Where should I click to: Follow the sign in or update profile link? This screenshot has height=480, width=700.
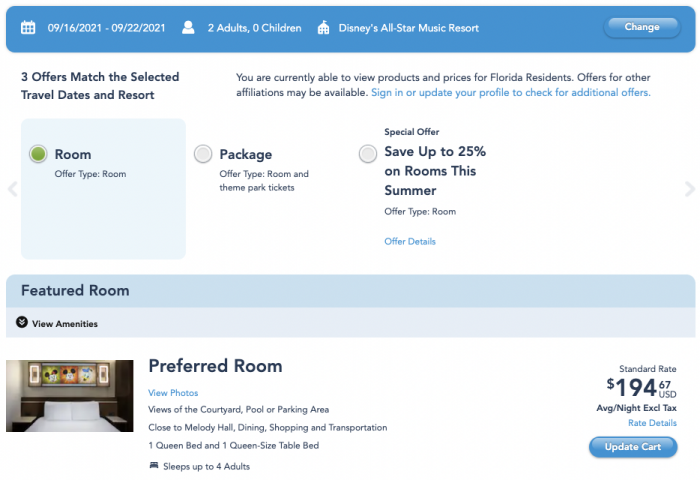pos(511,92)
